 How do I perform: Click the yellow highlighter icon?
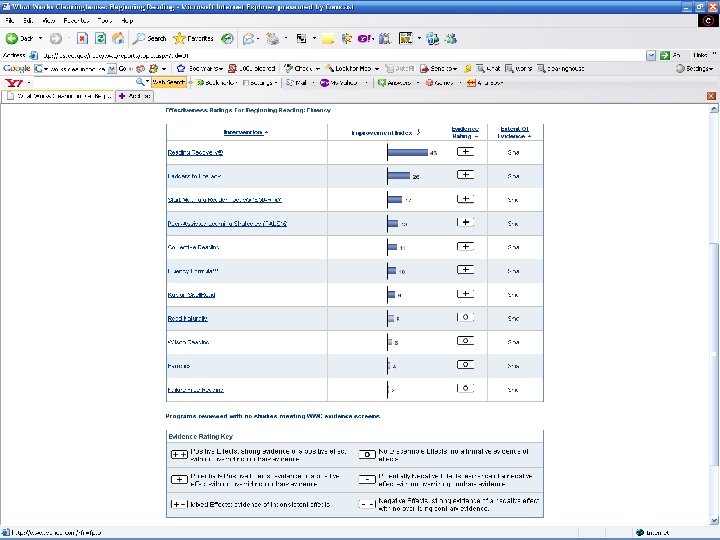tap(467, 68)
